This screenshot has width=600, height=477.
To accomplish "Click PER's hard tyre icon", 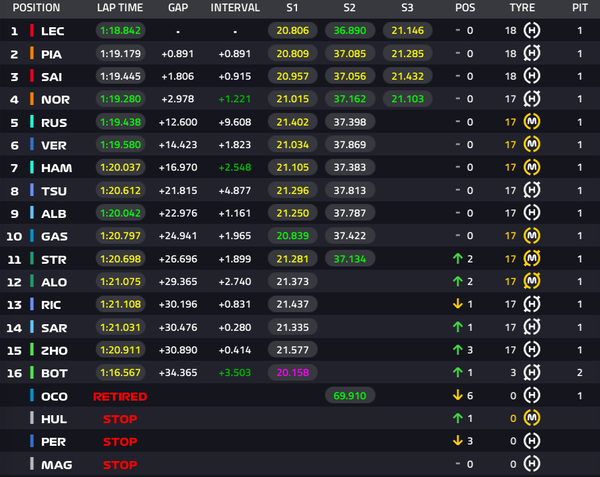I will coord(532,441).
